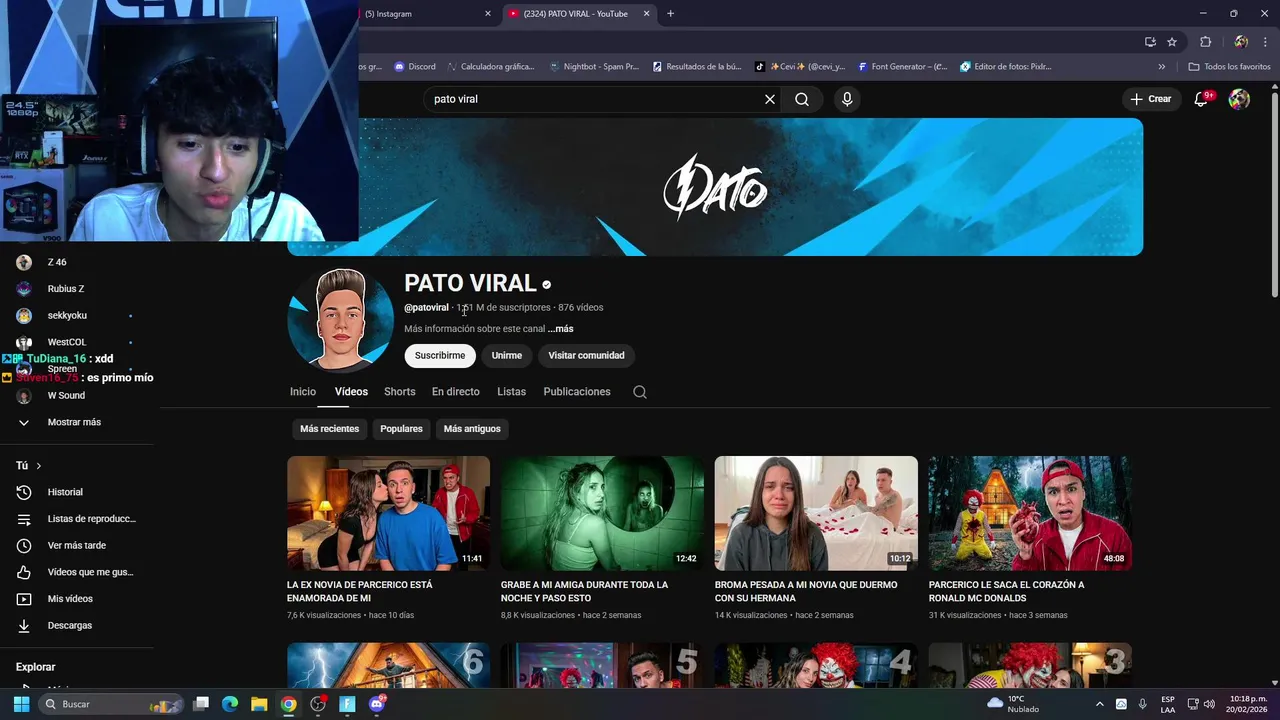Open File Explorer from taskbar
1280x720 pixels.
coord(259,704)
